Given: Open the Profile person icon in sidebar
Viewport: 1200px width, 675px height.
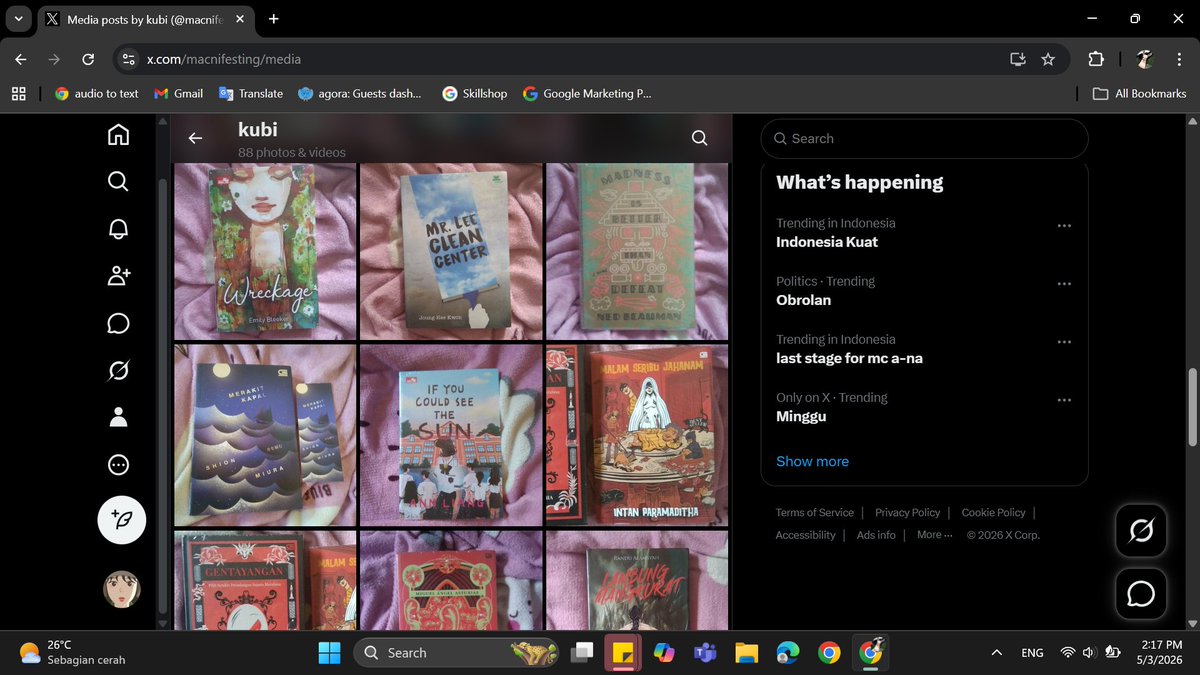Looking at the screenshot, I should [118, 418].
